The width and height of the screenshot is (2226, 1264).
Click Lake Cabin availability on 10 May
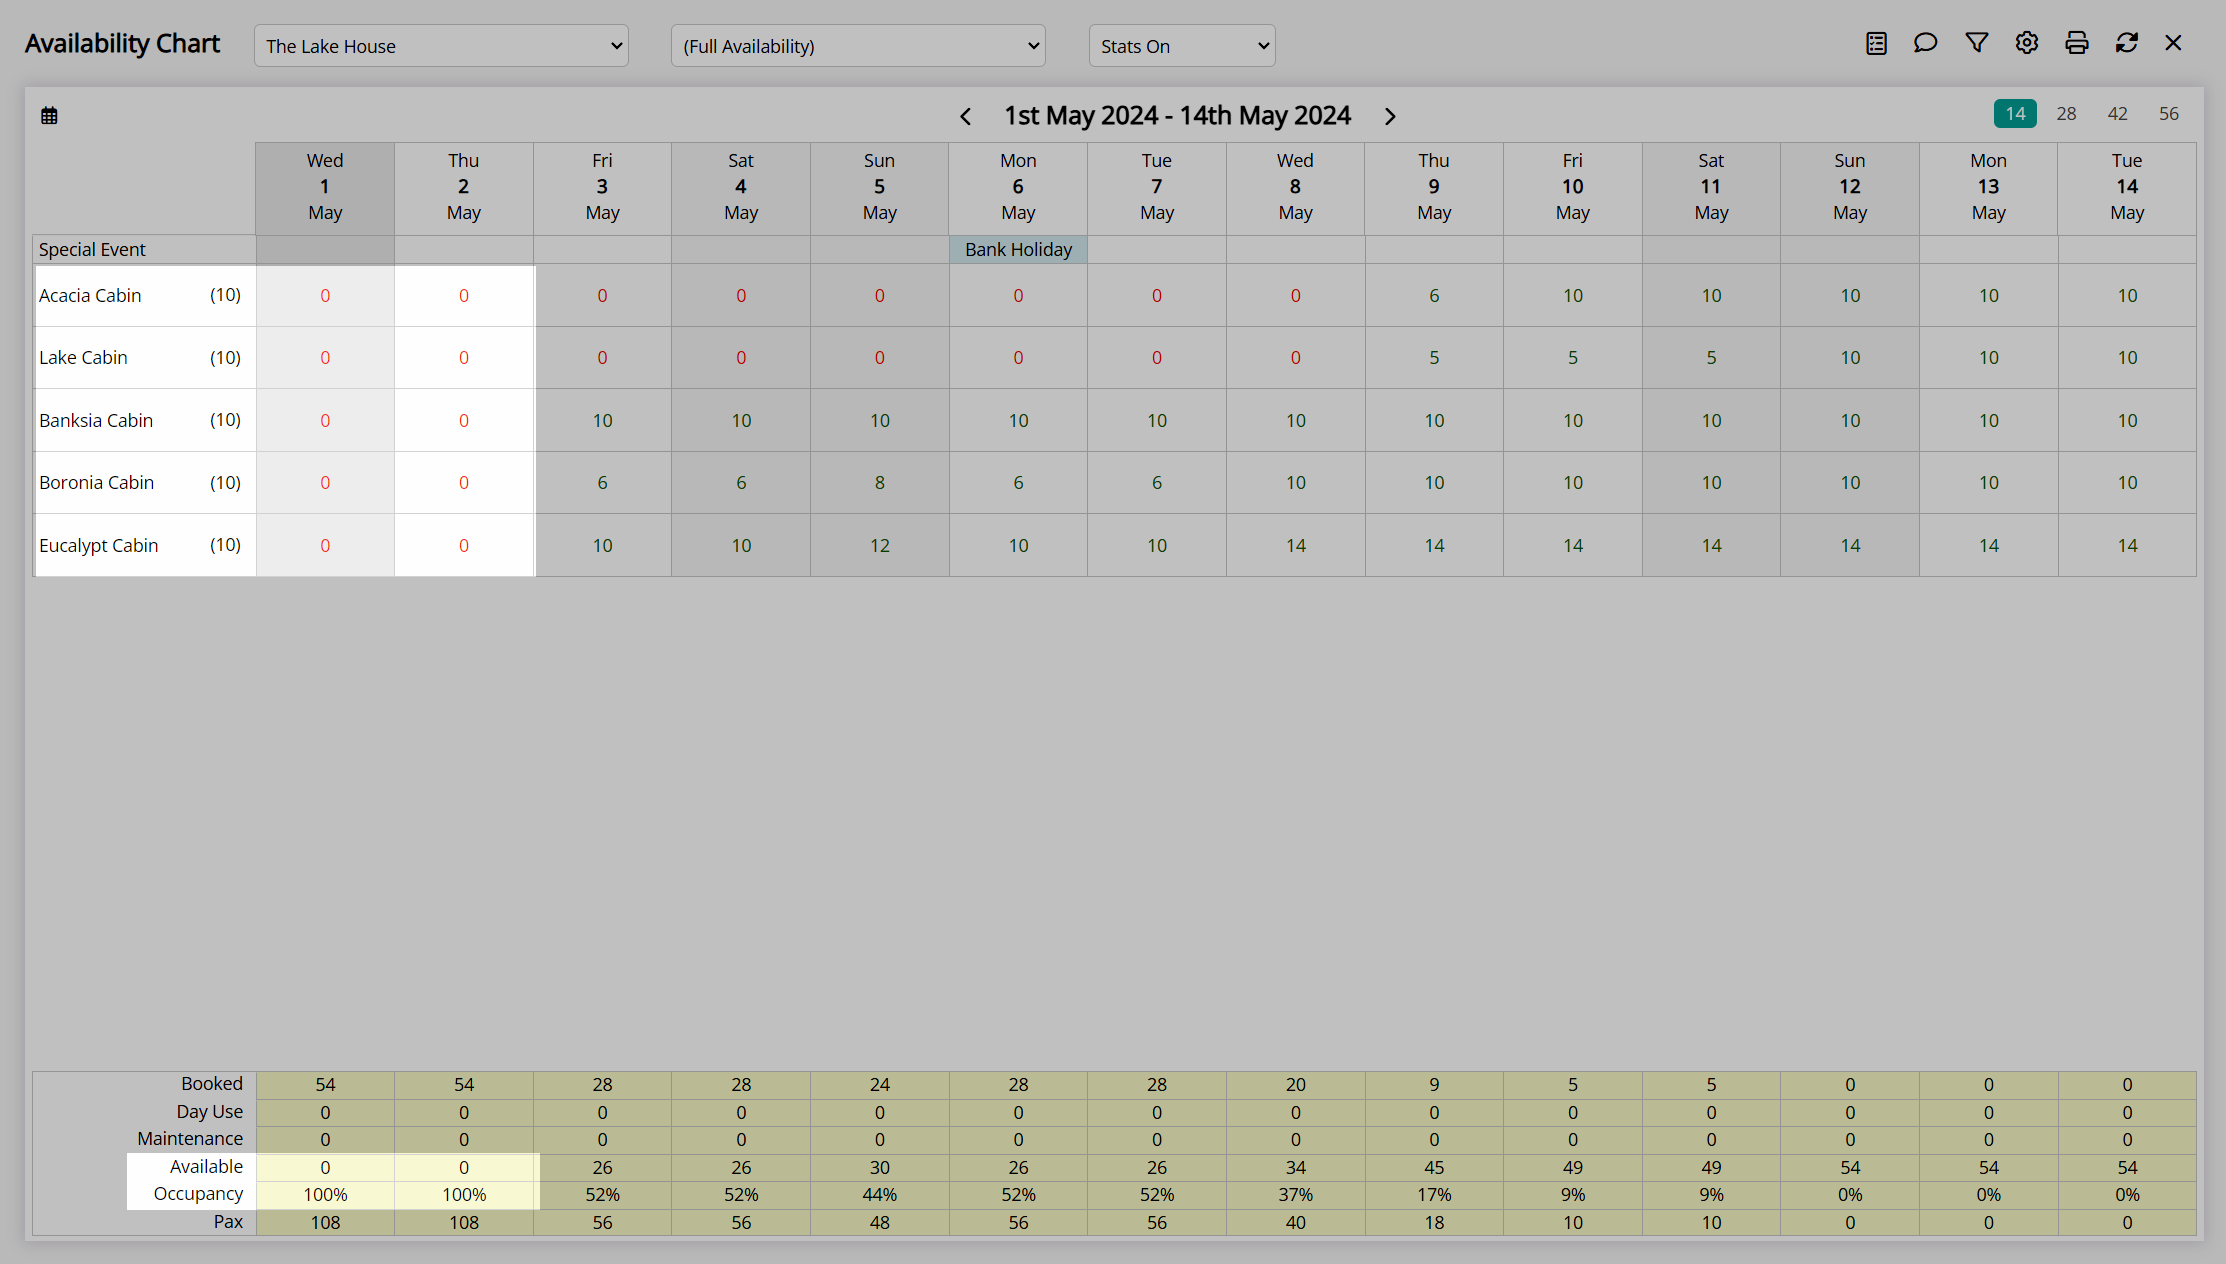pos(1573,357)
